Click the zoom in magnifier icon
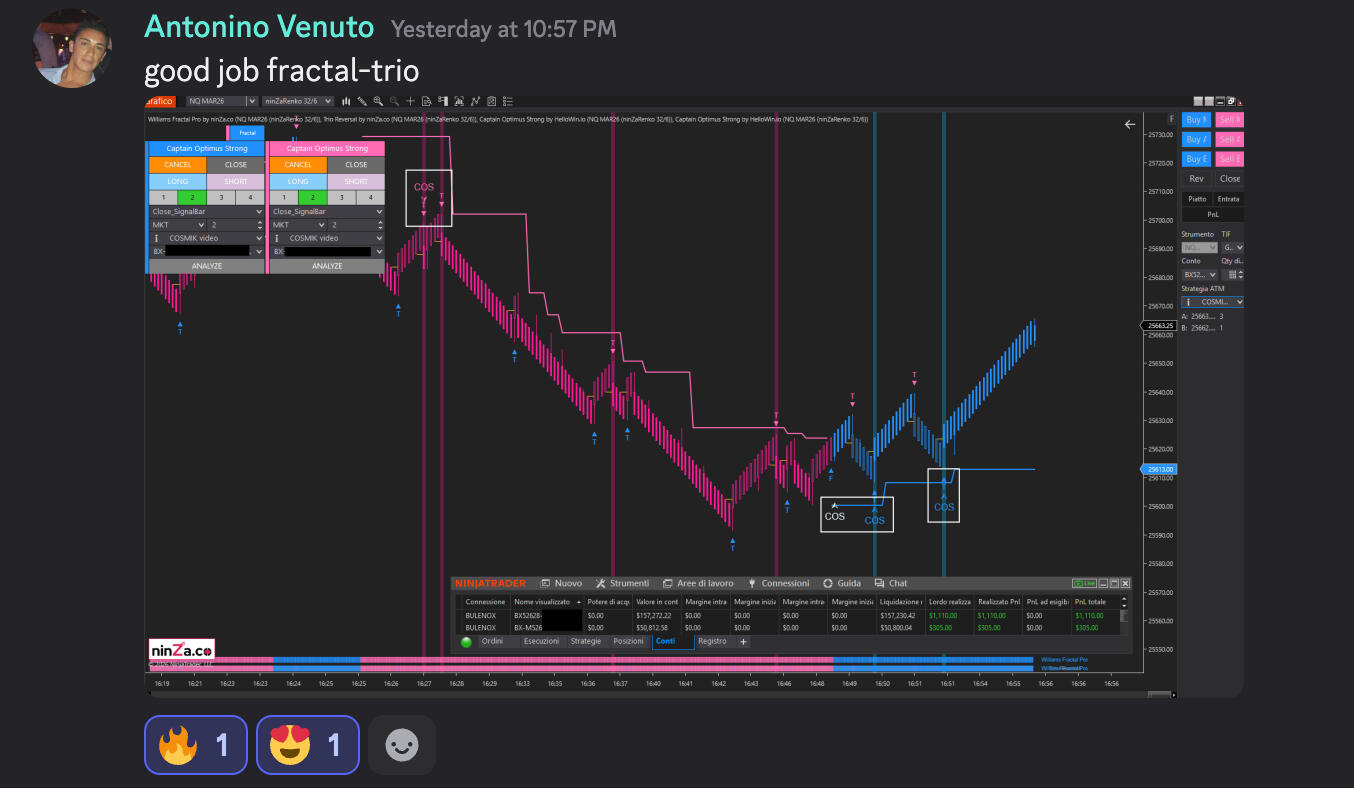Image resolution: width=1354 pixels, height=788 pixels. [378, 101]
